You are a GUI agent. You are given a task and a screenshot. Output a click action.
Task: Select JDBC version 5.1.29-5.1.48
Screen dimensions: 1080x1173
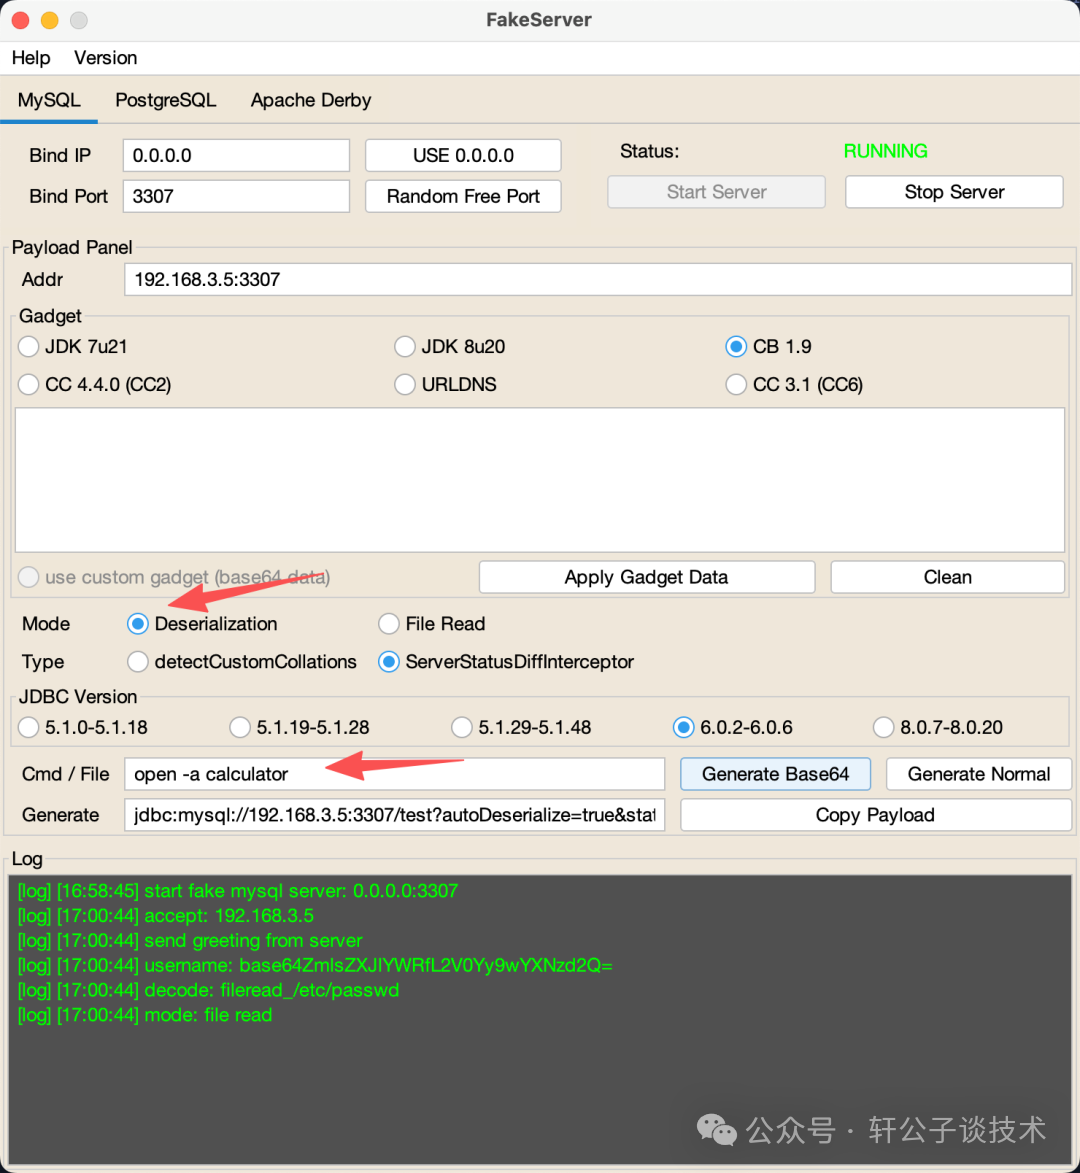point(521,727)
